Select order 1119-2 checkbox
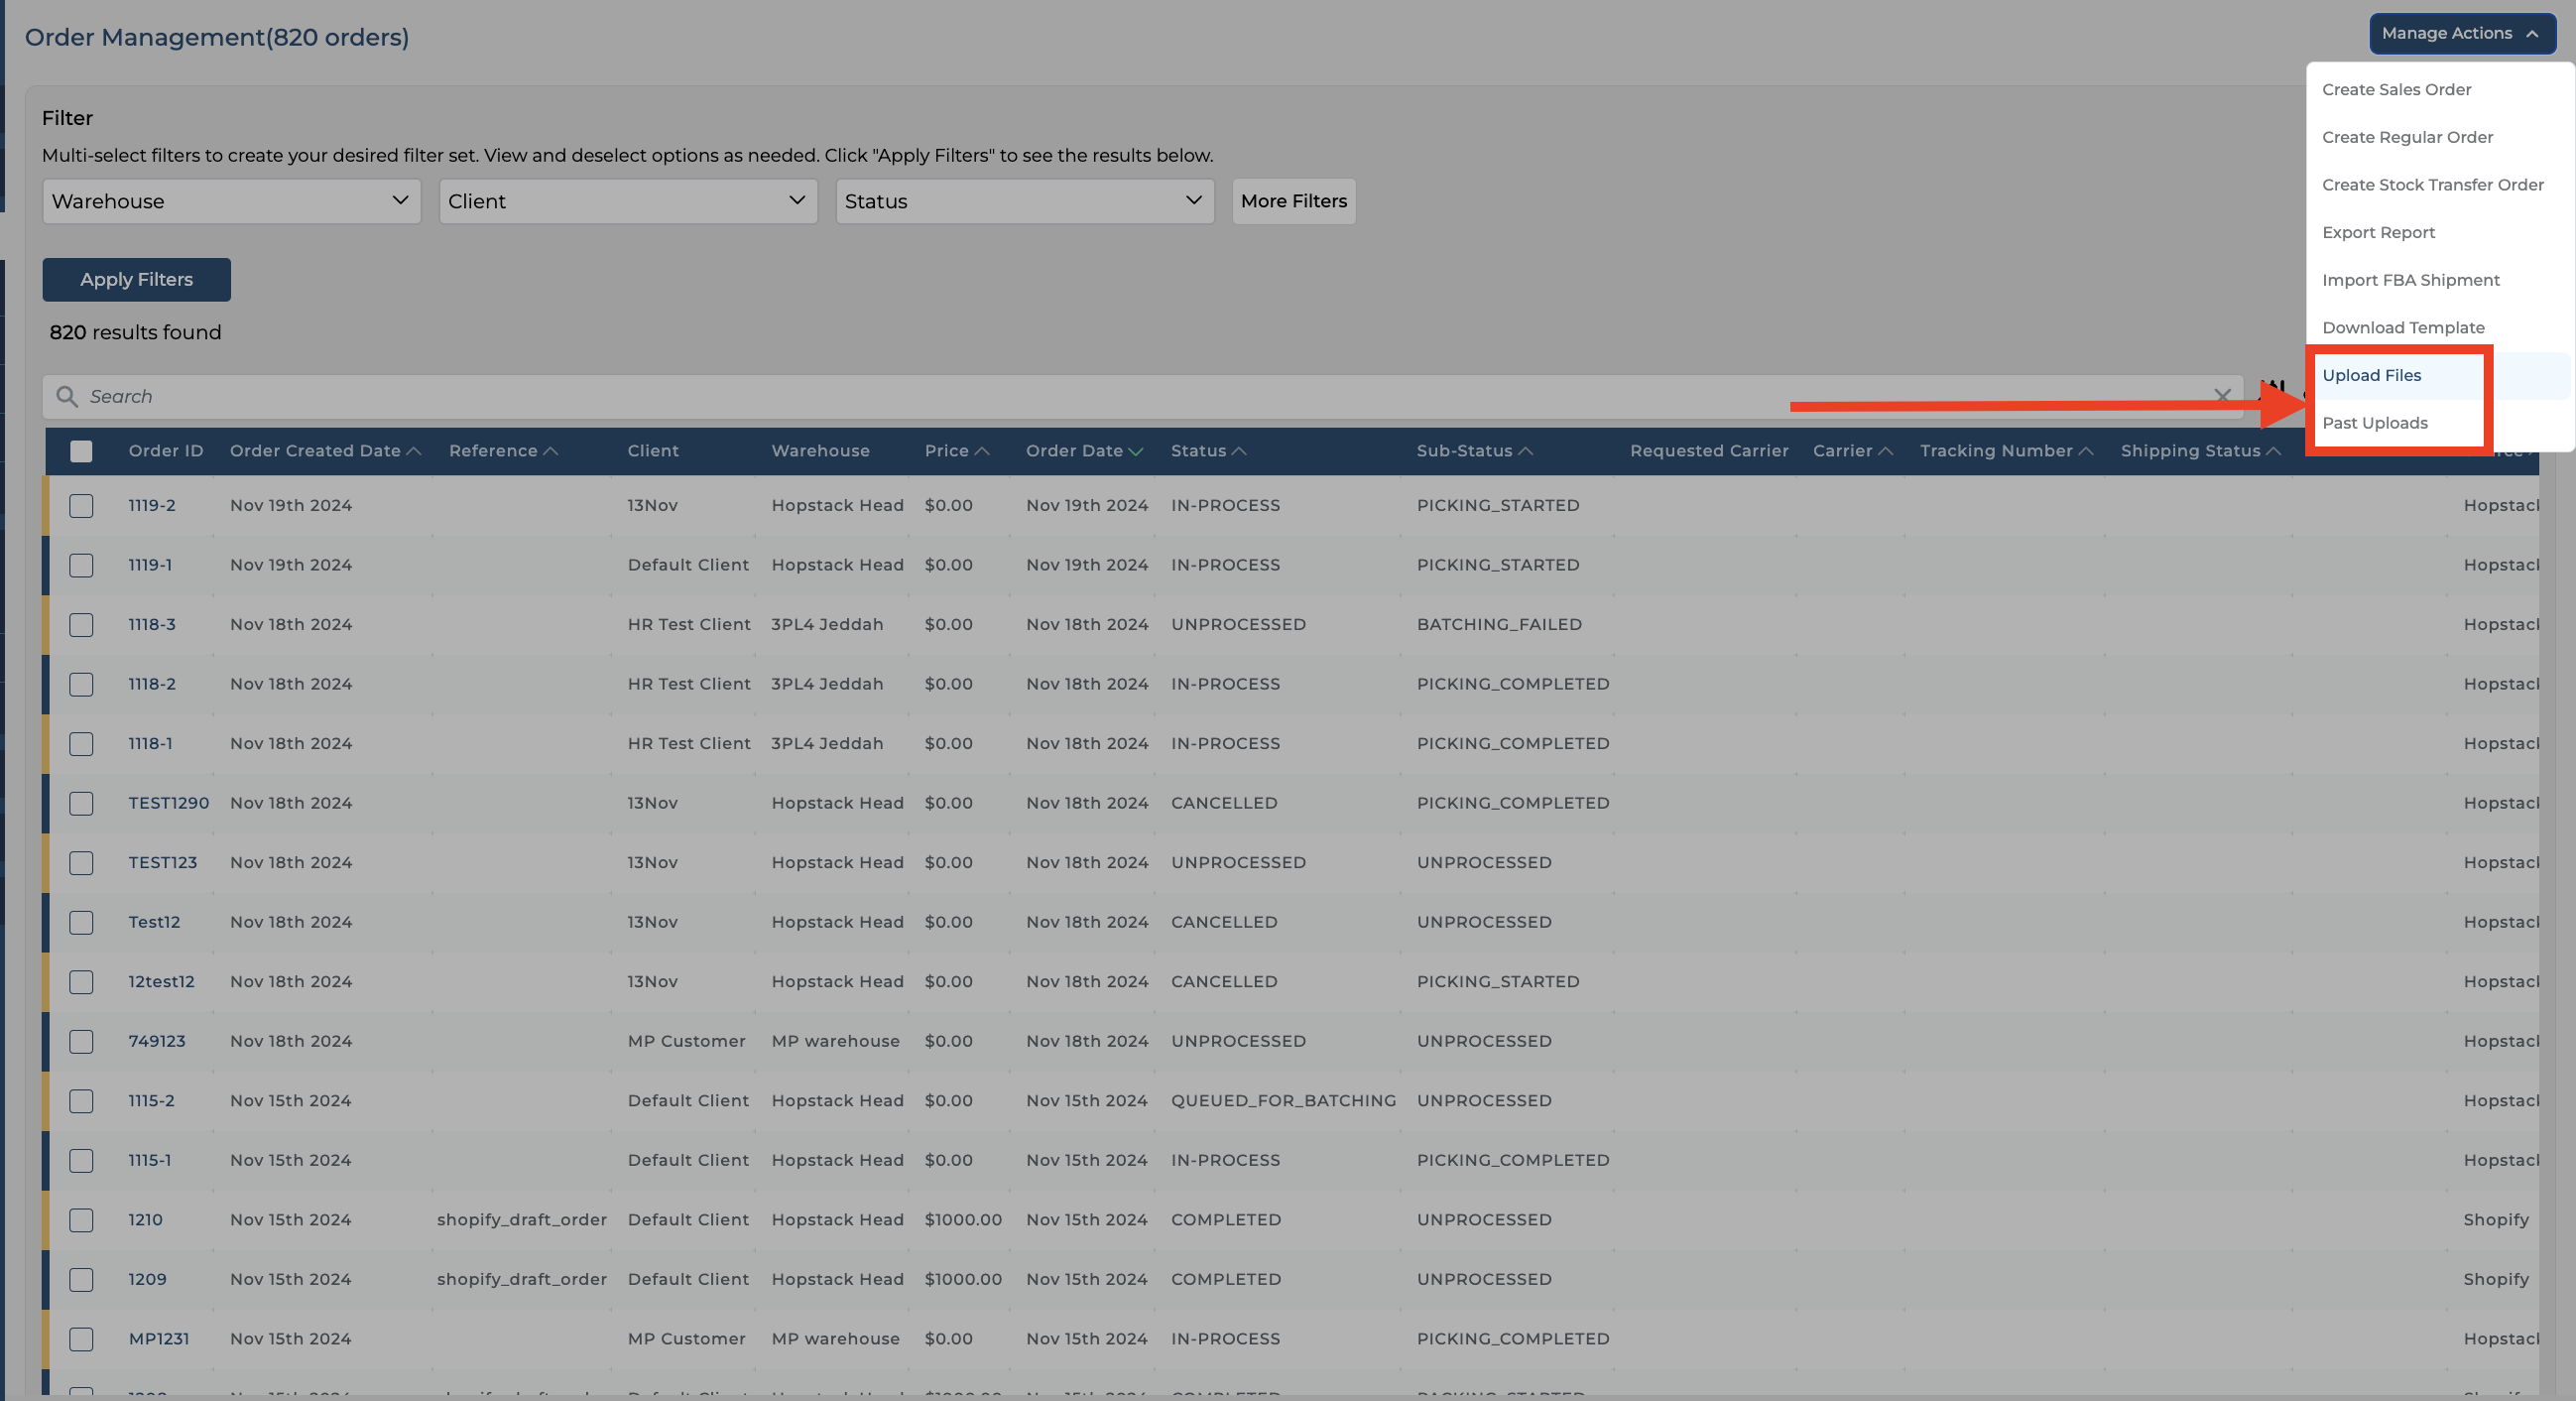Screen dimensions: 2576x1401 [82, 506]
